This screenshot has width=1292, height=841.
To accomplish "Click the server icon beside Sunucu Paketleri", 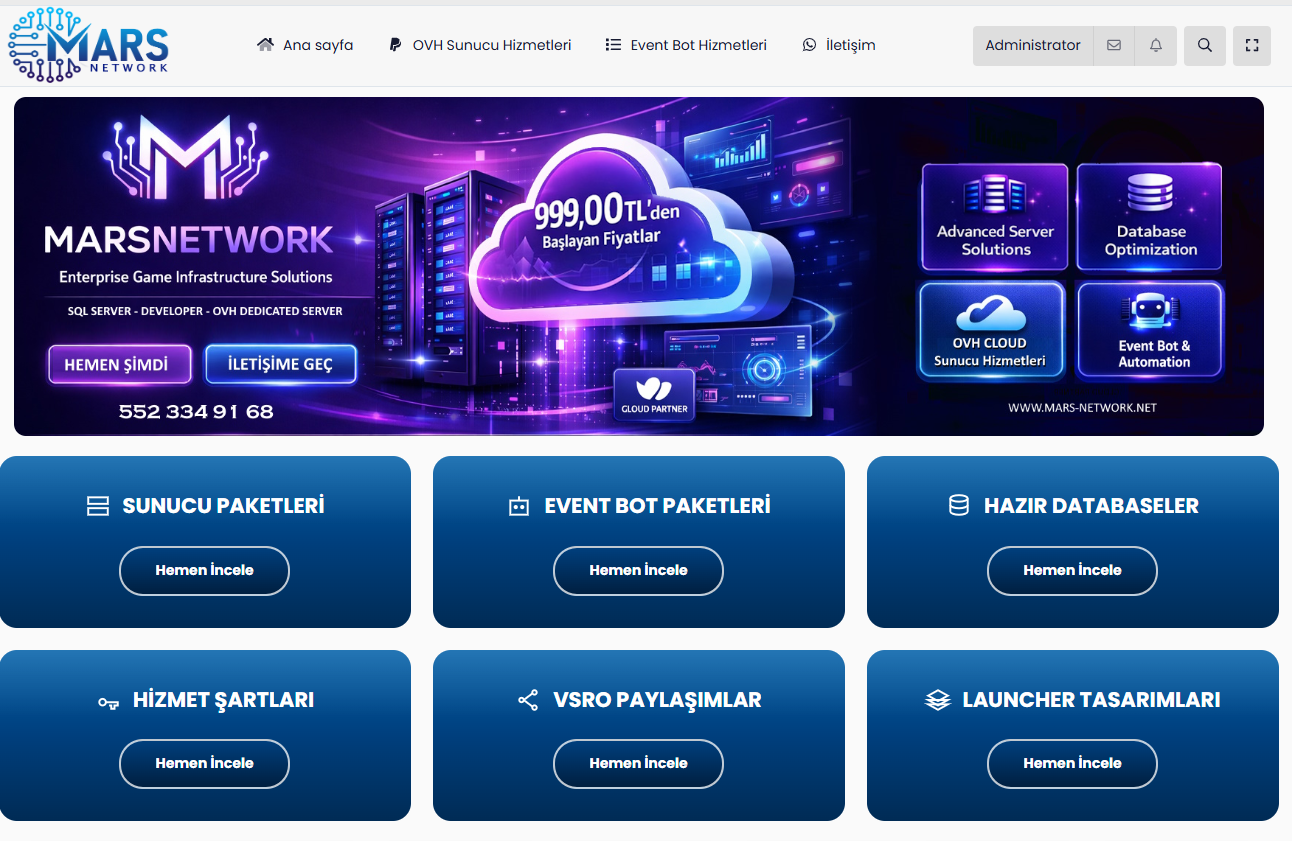I will pyautogui.click(x=98, y=506).
